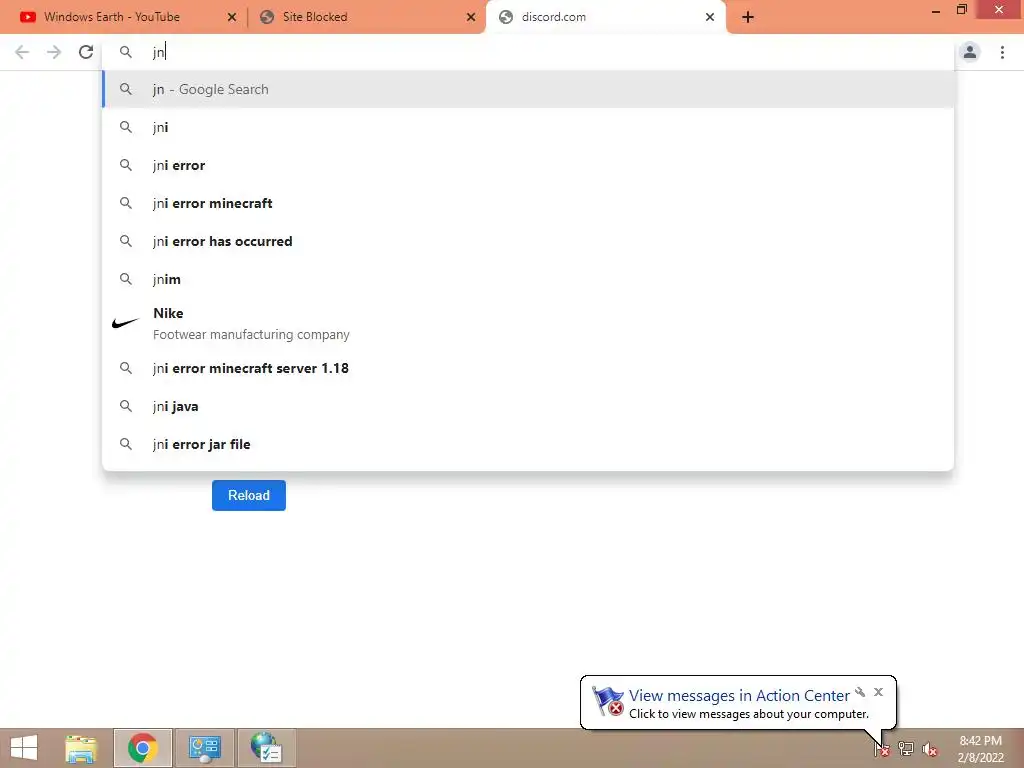Click the Nike swoosh logo icon
Image resolution: width=1024 pixels, height=768 pixels.
point(125,323)
